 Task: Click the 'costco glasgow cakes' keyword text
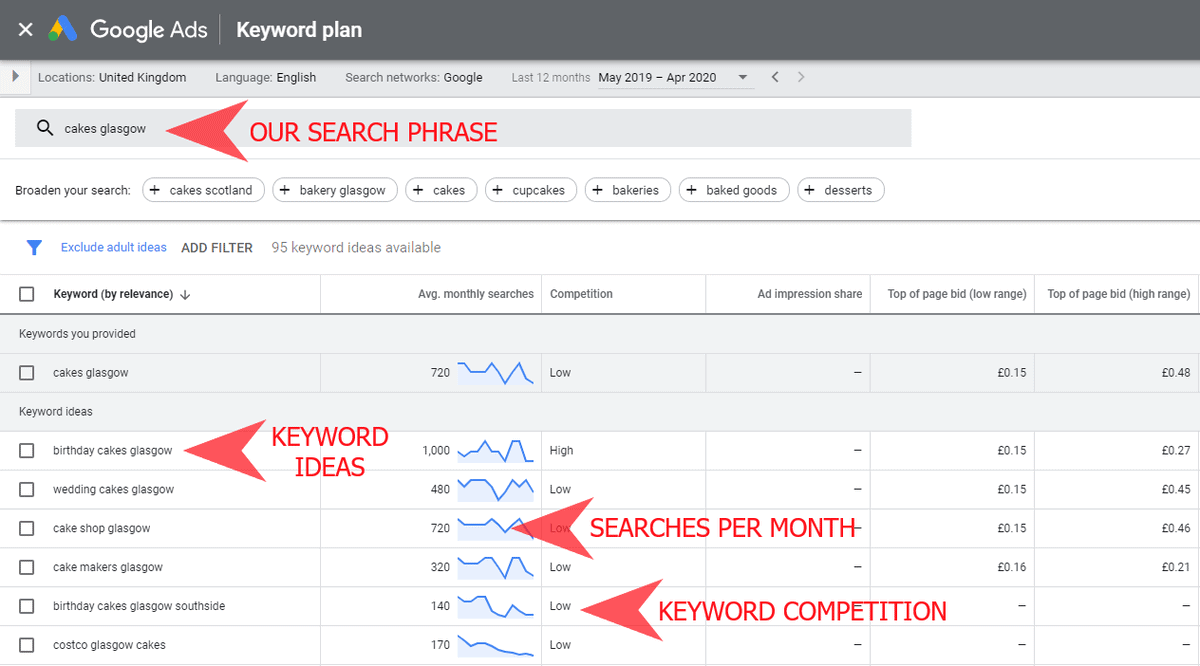point(109,645)
